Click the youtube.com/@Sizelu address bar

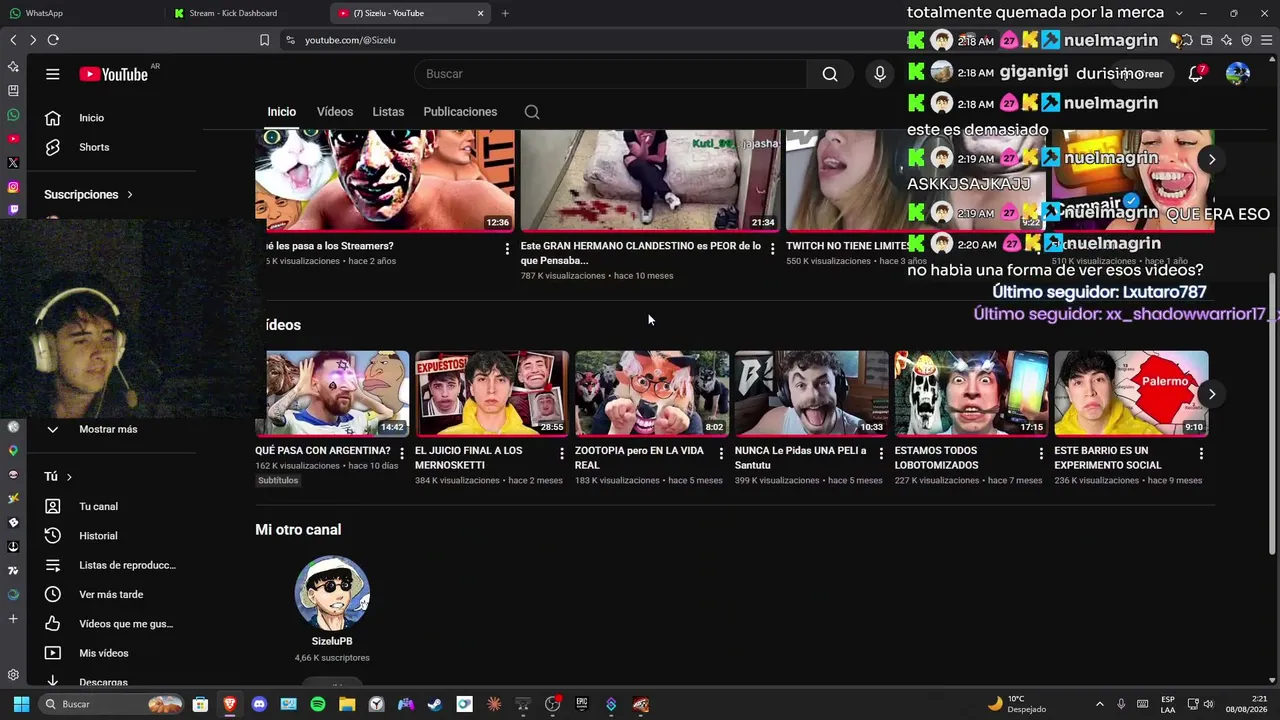(x=350, y=40)
